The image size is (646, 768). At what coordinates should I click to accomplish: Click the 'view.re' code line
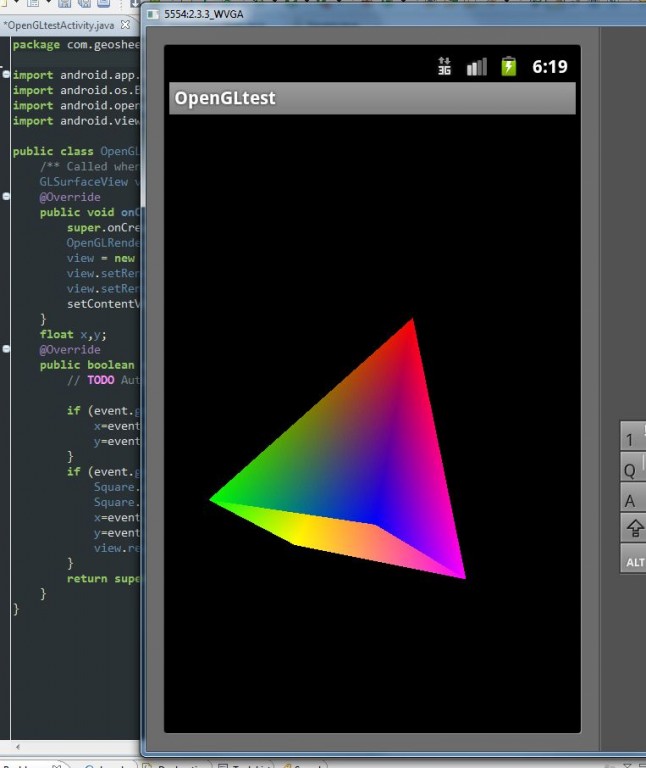[117, 548]
